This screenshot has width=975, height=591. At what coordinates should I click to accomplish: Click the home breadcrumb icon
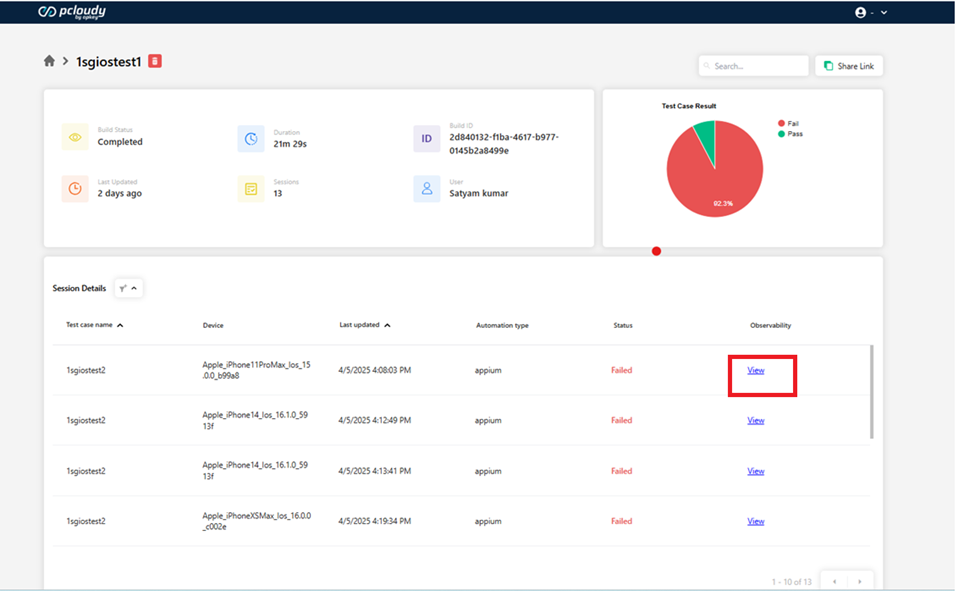click(49, 61)
